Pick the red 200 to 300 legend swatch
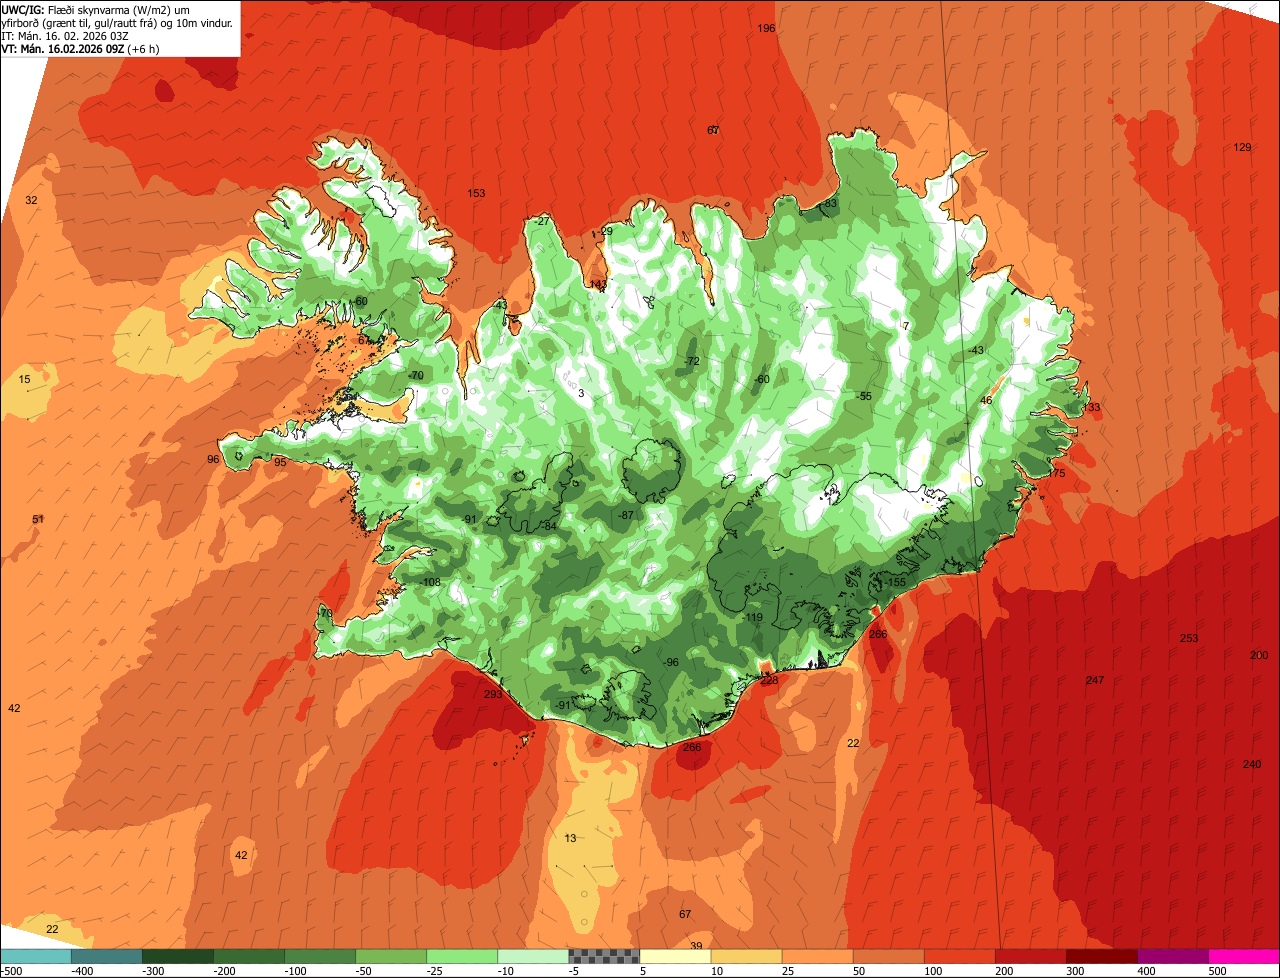 tap(1030, 956)
